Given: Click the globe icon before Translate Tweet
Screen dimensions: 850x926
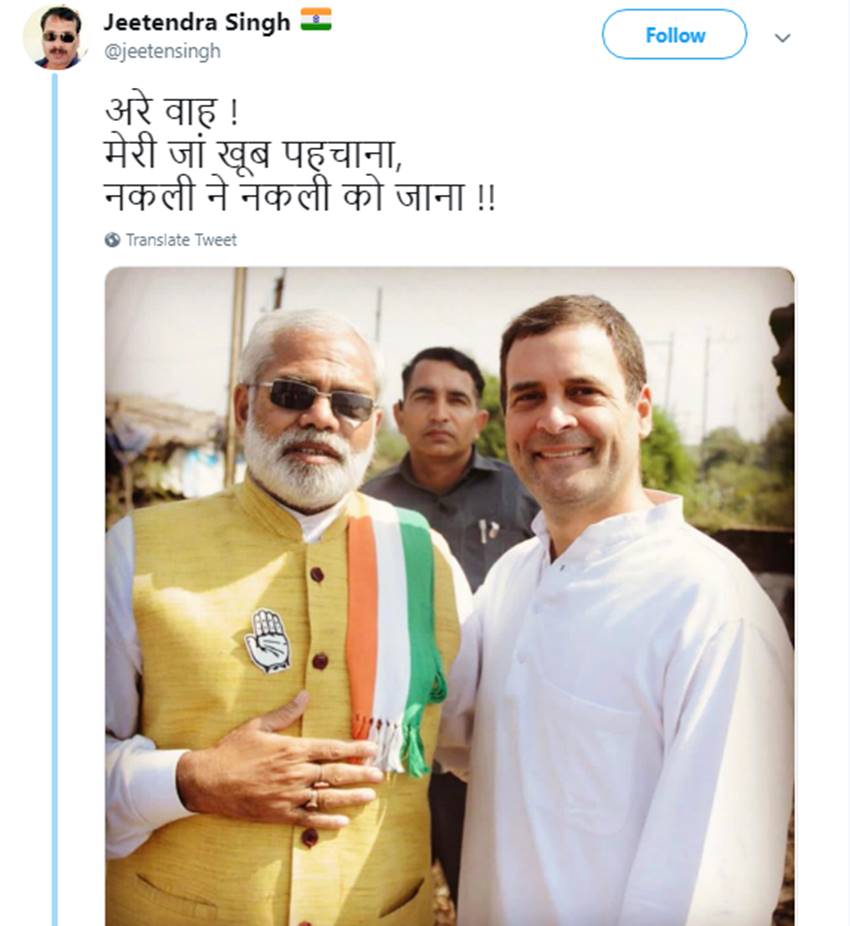Looking at the screenshot, I should 112,240.
